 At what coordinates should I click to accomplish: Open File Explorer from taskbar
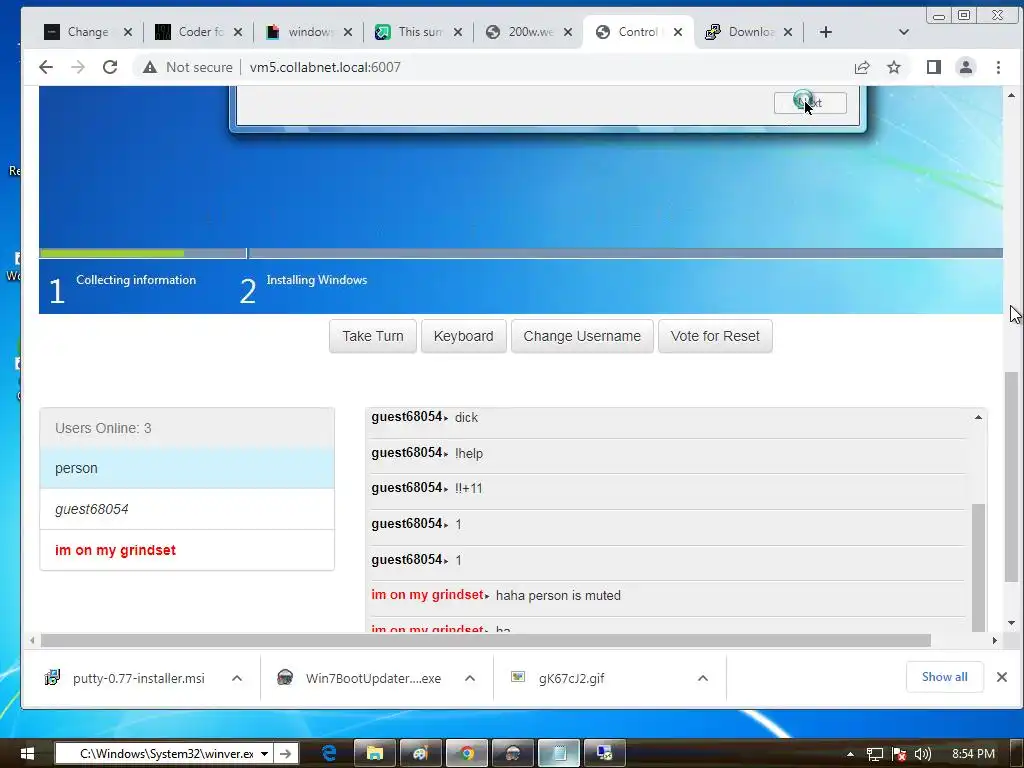(x=375, y=754)
